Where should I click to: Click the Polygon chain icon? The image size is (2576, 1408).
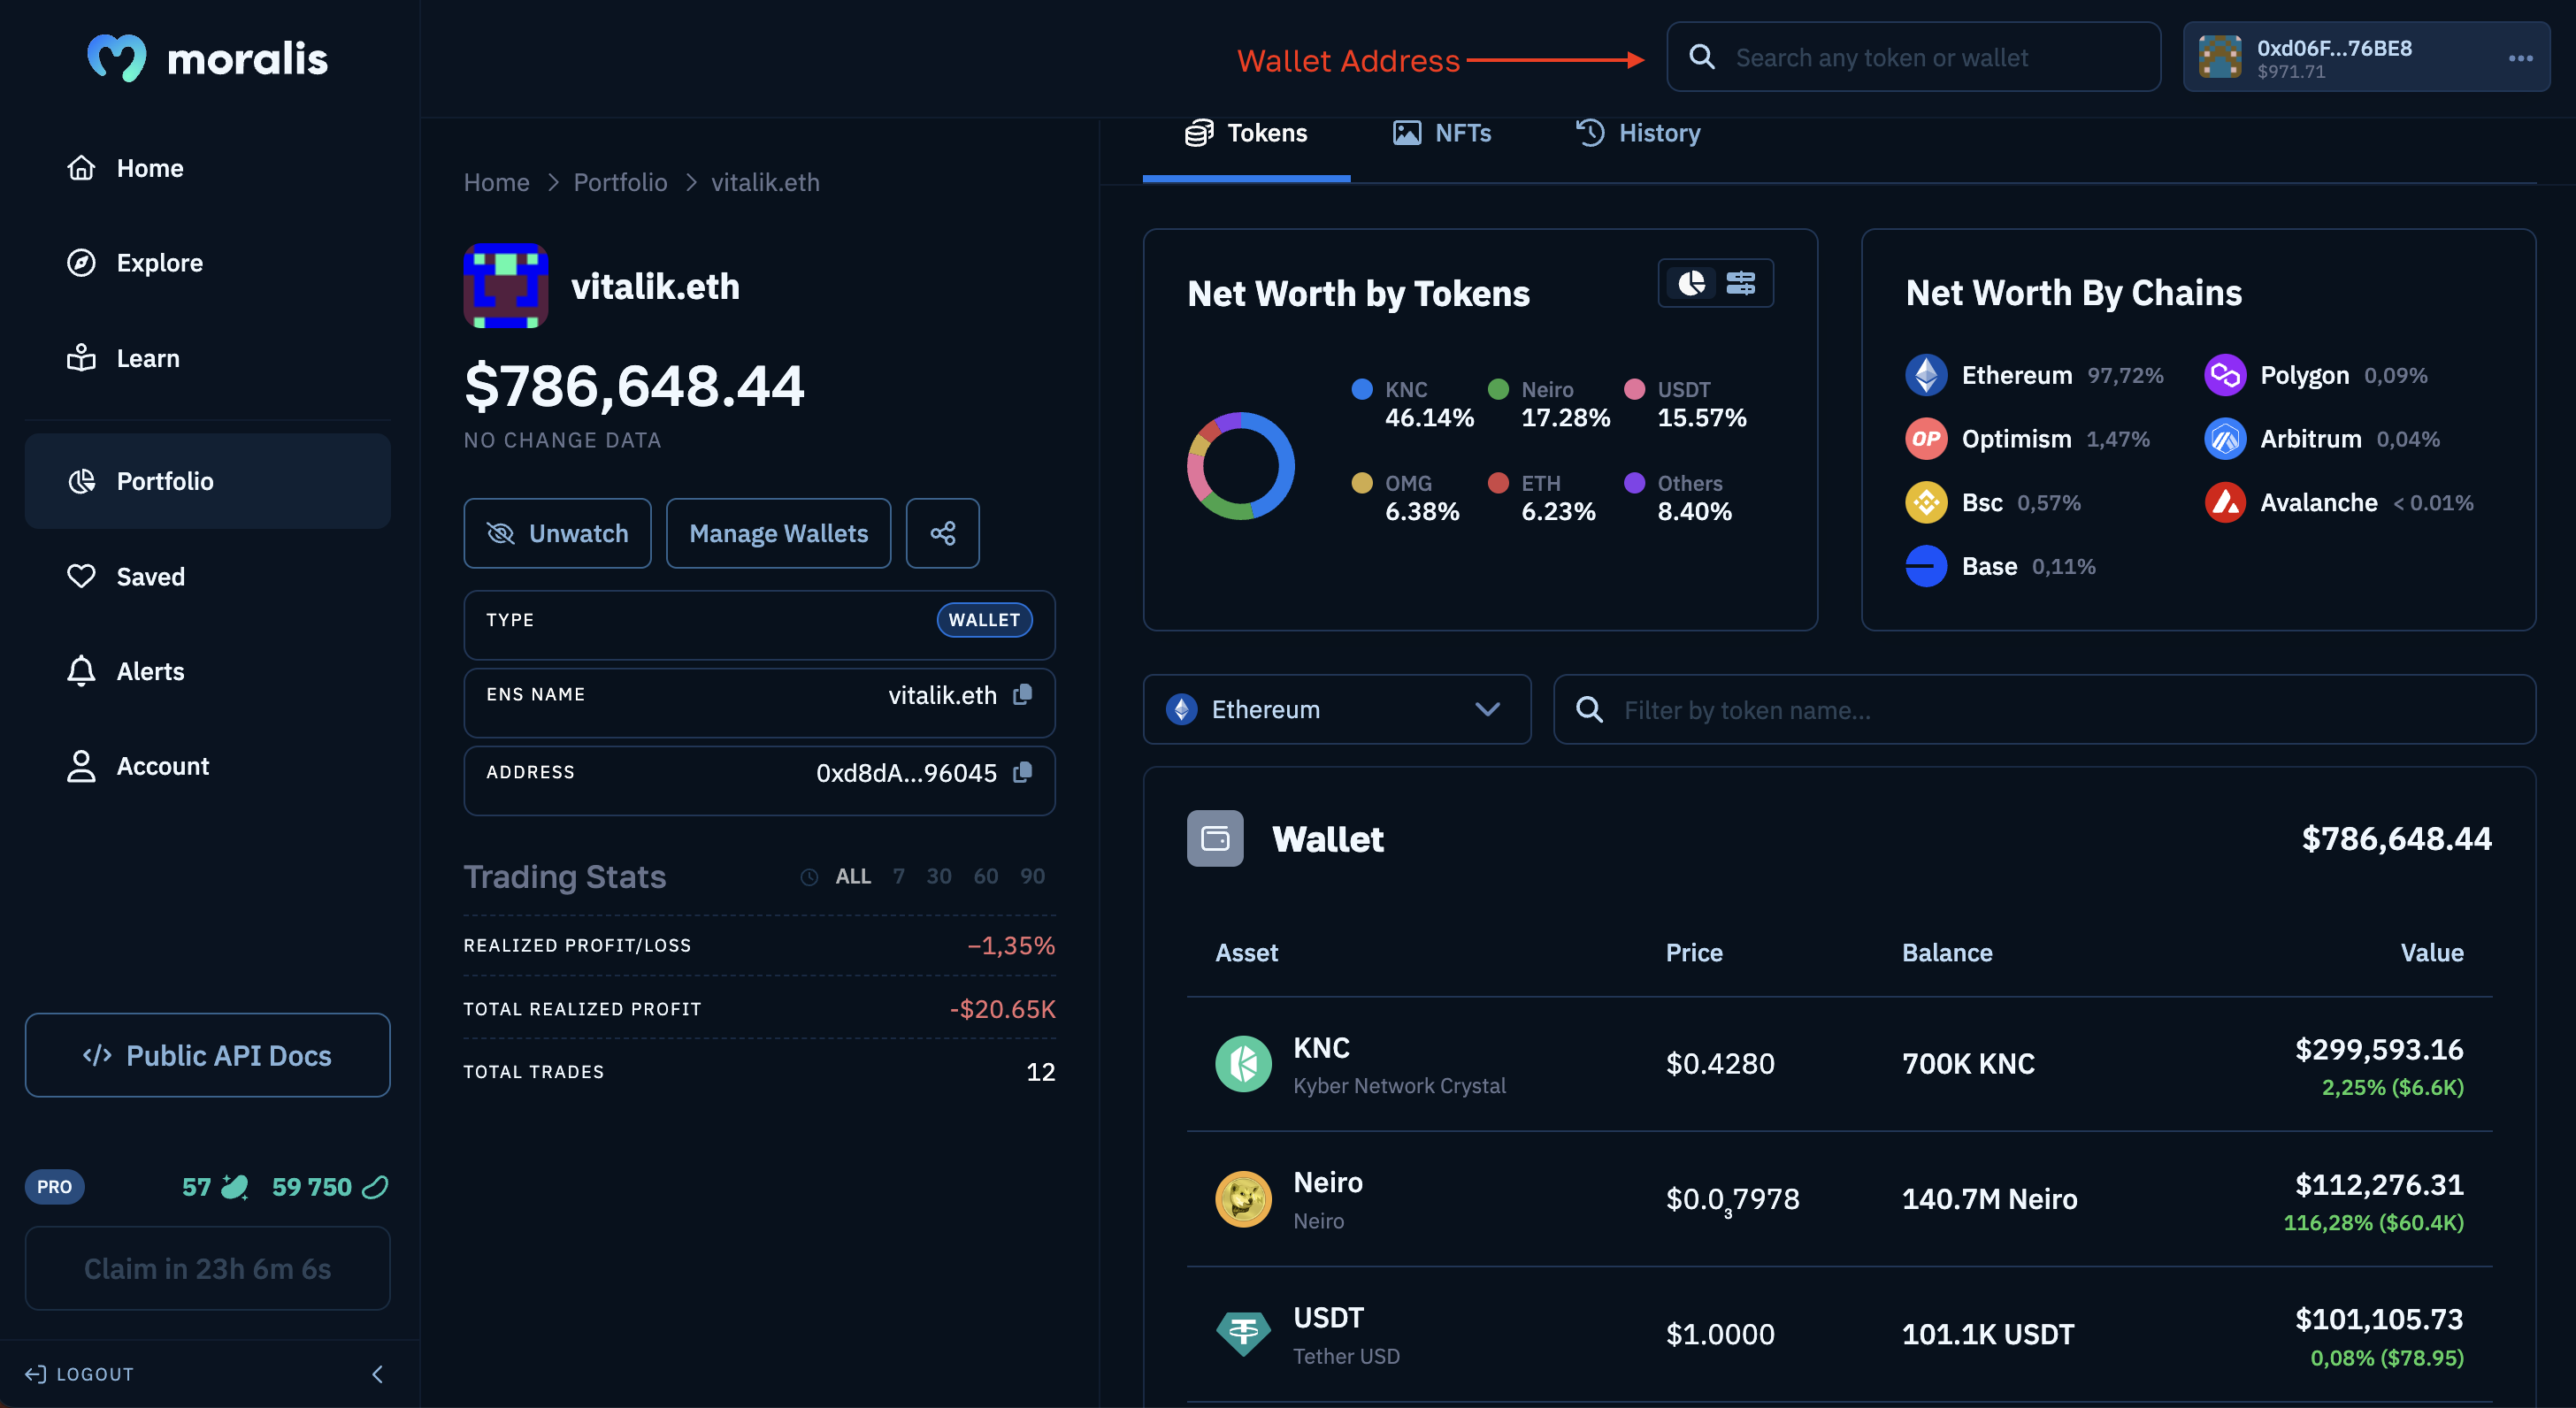click(2225, 375)
